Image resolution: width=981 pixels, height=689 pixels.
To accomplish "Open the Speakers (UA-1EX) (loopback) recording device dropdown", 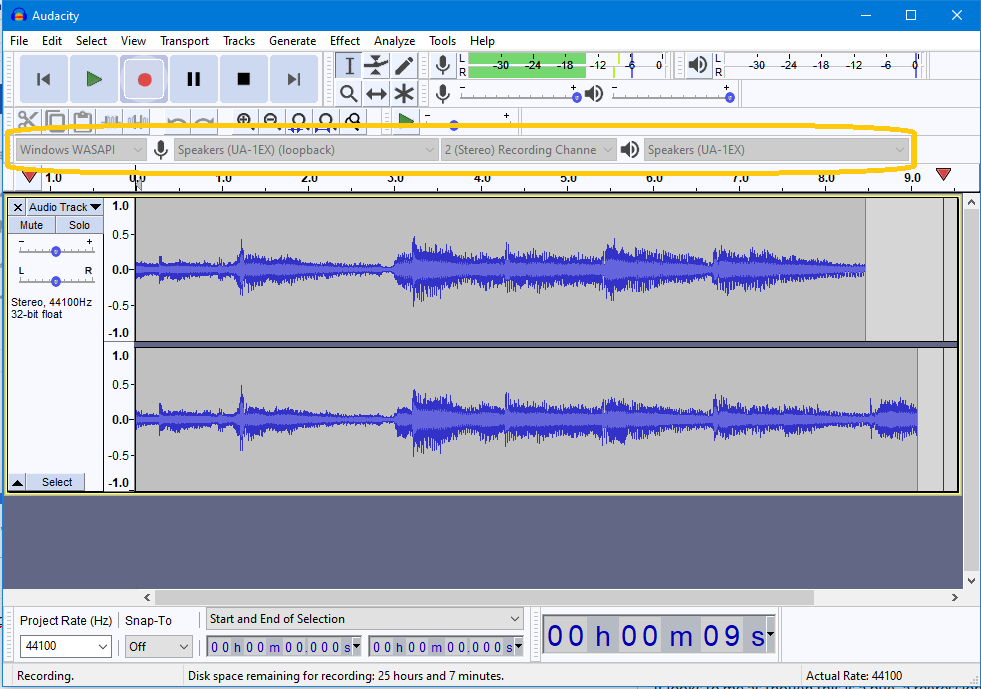I will point(305,150).
